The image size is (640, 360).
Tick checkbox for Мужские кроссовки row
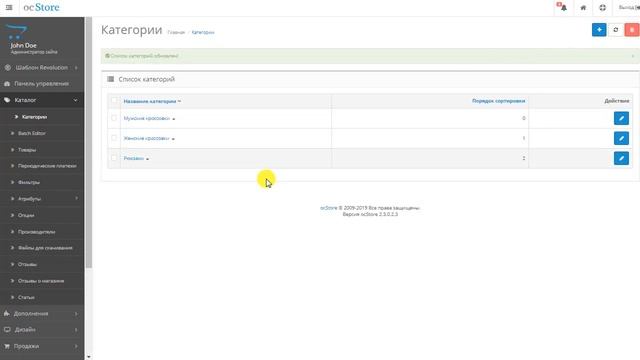point(114,118)
